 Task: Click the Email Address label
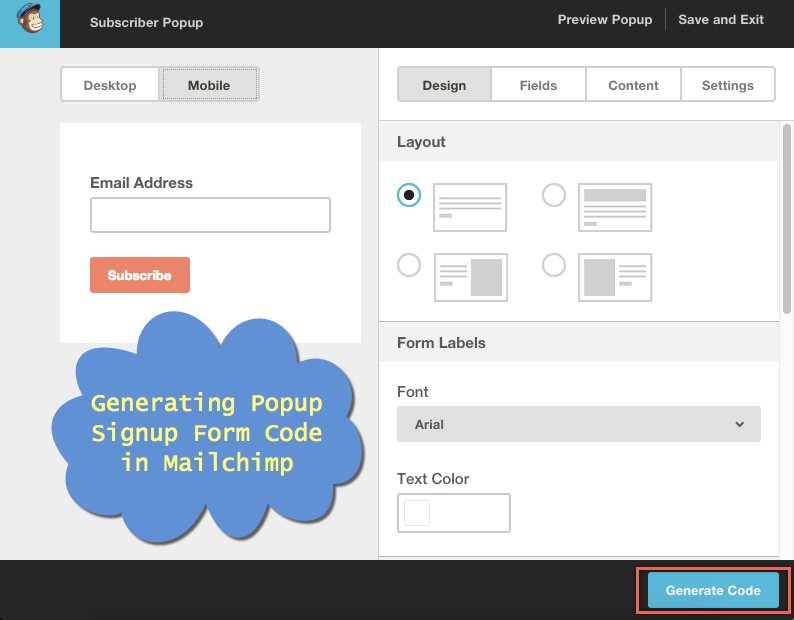(x=141, y=183)
